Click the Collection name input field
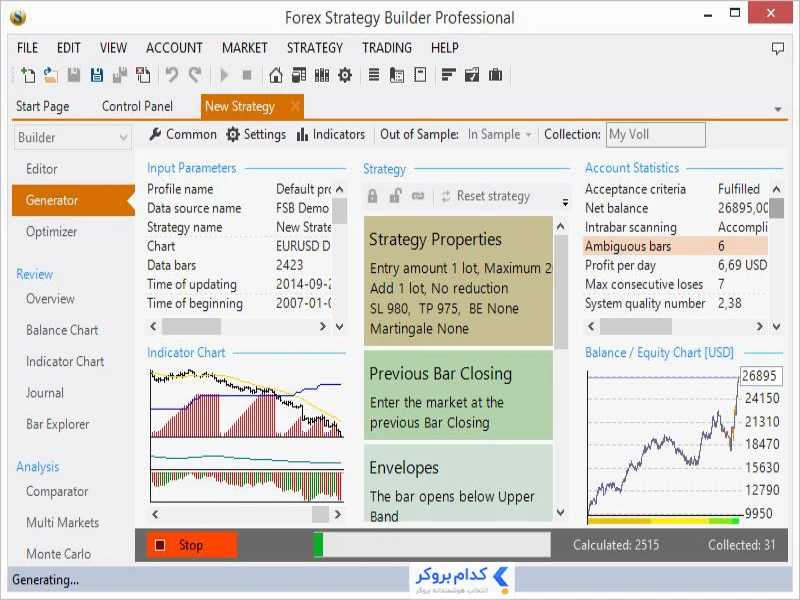800x600 pixels. click(x=656, y=135)
